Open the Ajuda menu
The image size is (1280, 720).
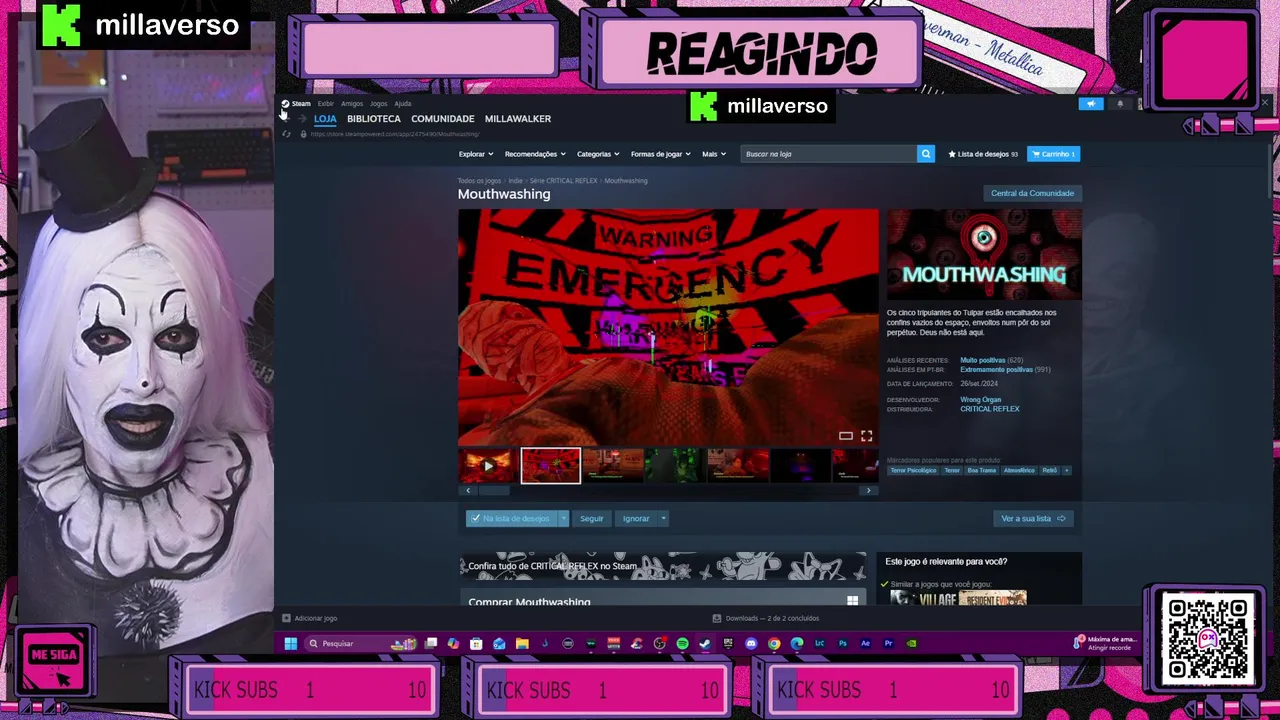pos(403,103)
